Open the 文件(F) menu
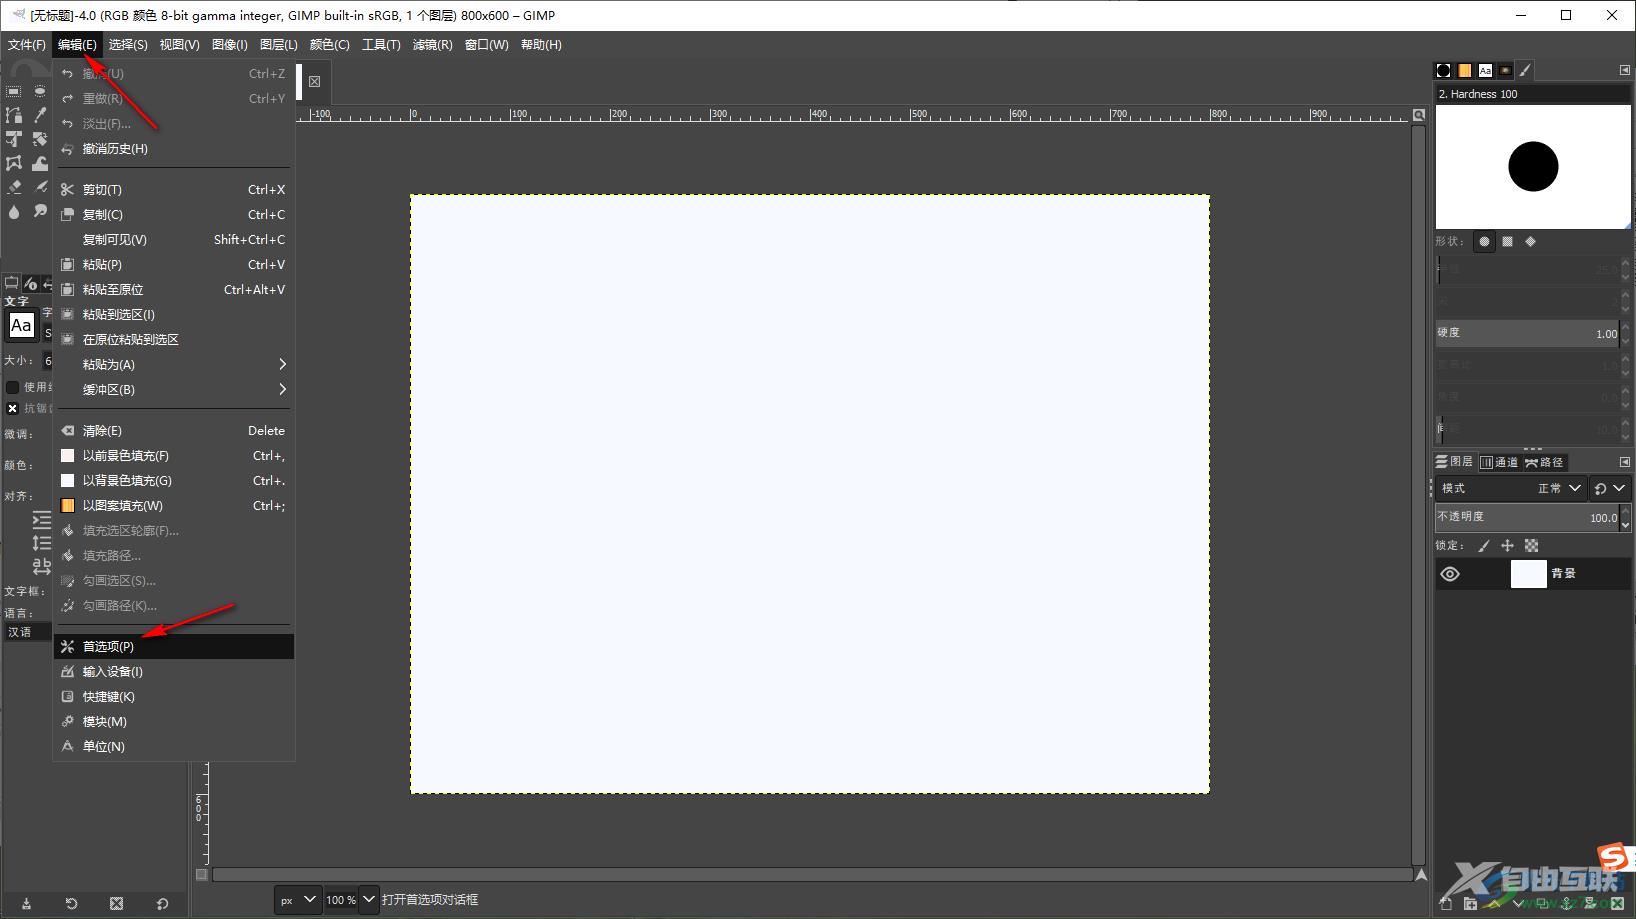This screenshot has height=919, width=1636. (x=27, y=44)
